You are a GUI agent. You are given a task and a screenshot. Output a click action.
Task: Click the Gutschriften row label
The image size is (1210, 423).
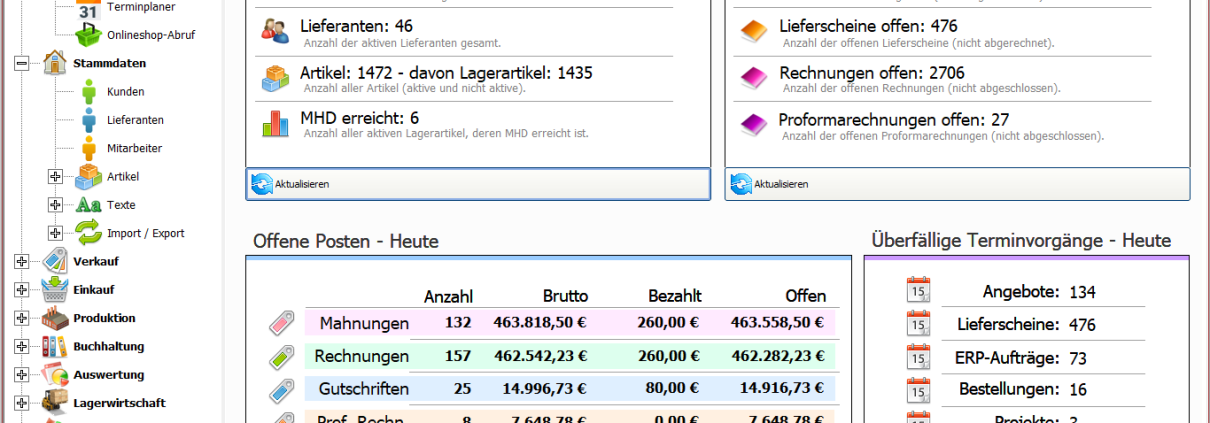(x=364, y=389)
